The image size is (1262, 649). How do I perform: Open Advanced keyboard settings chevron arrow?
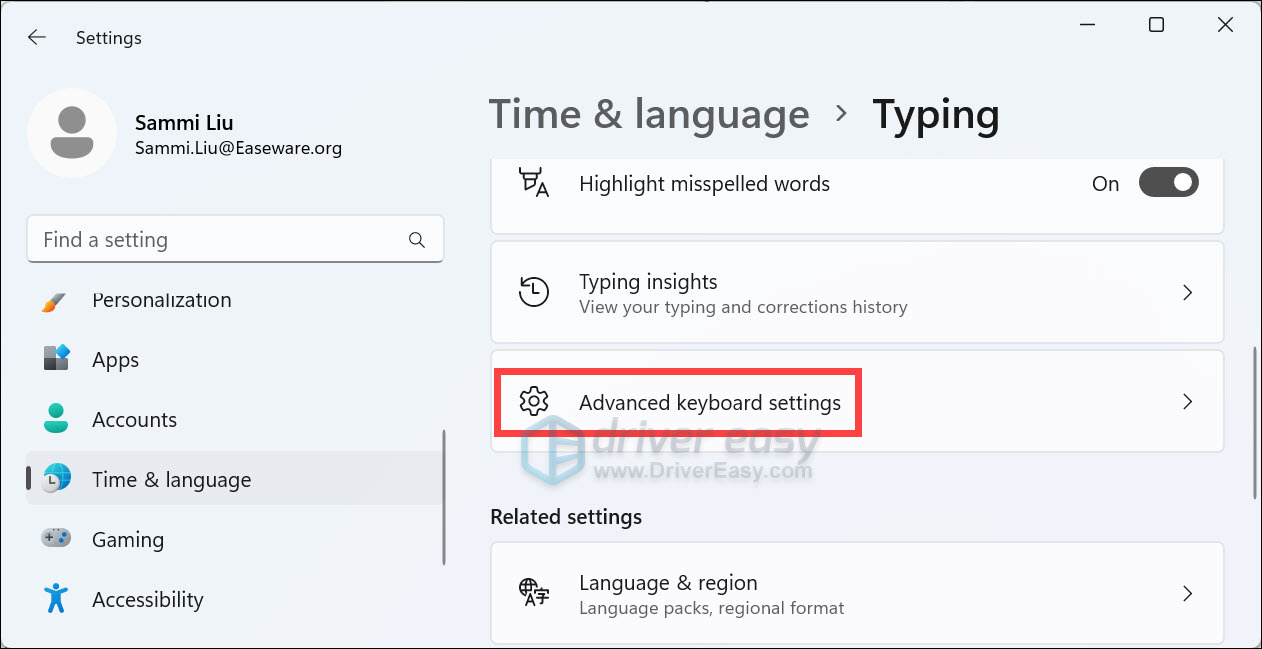[x=1187, y=402]
